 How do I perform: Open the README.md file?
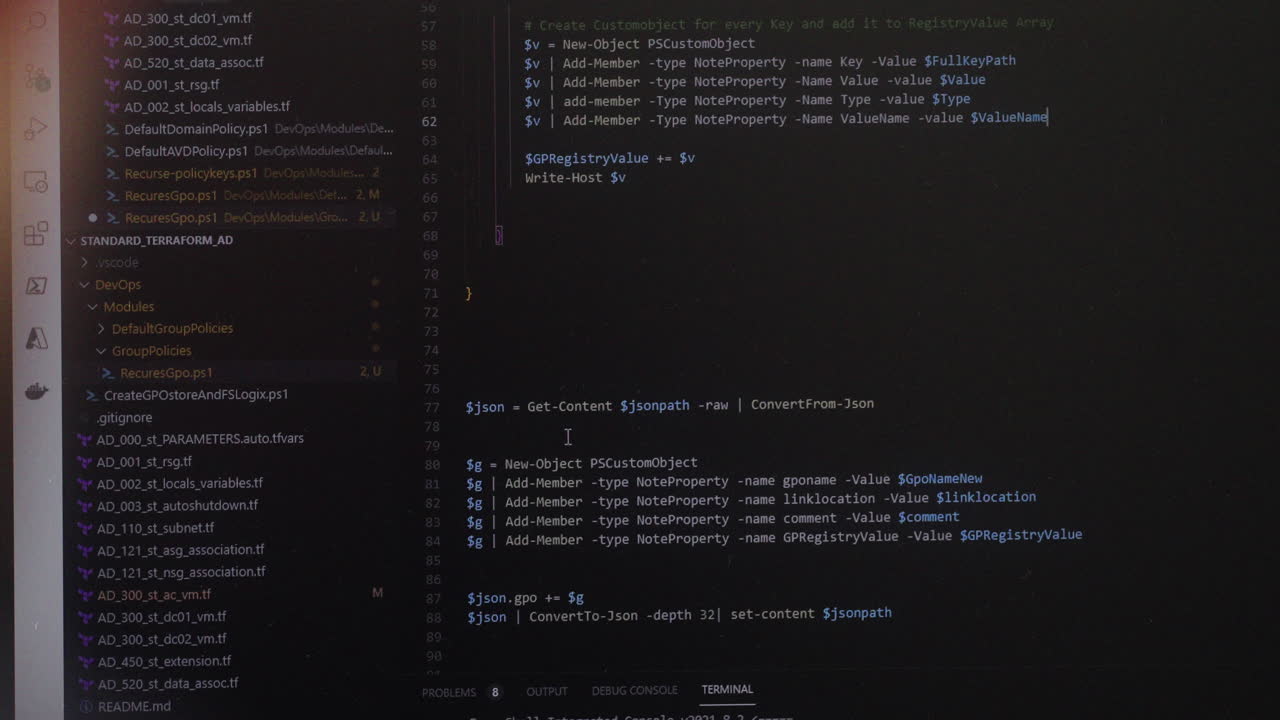133,706
